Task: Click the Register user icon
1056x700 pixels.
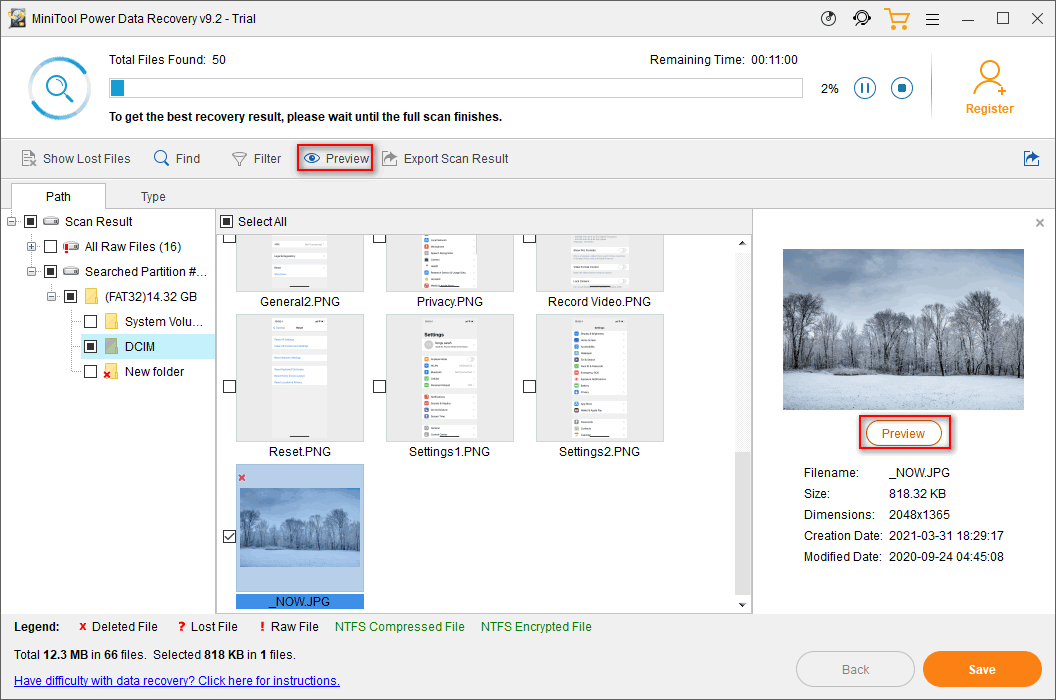Action: [x=989, y=78]
